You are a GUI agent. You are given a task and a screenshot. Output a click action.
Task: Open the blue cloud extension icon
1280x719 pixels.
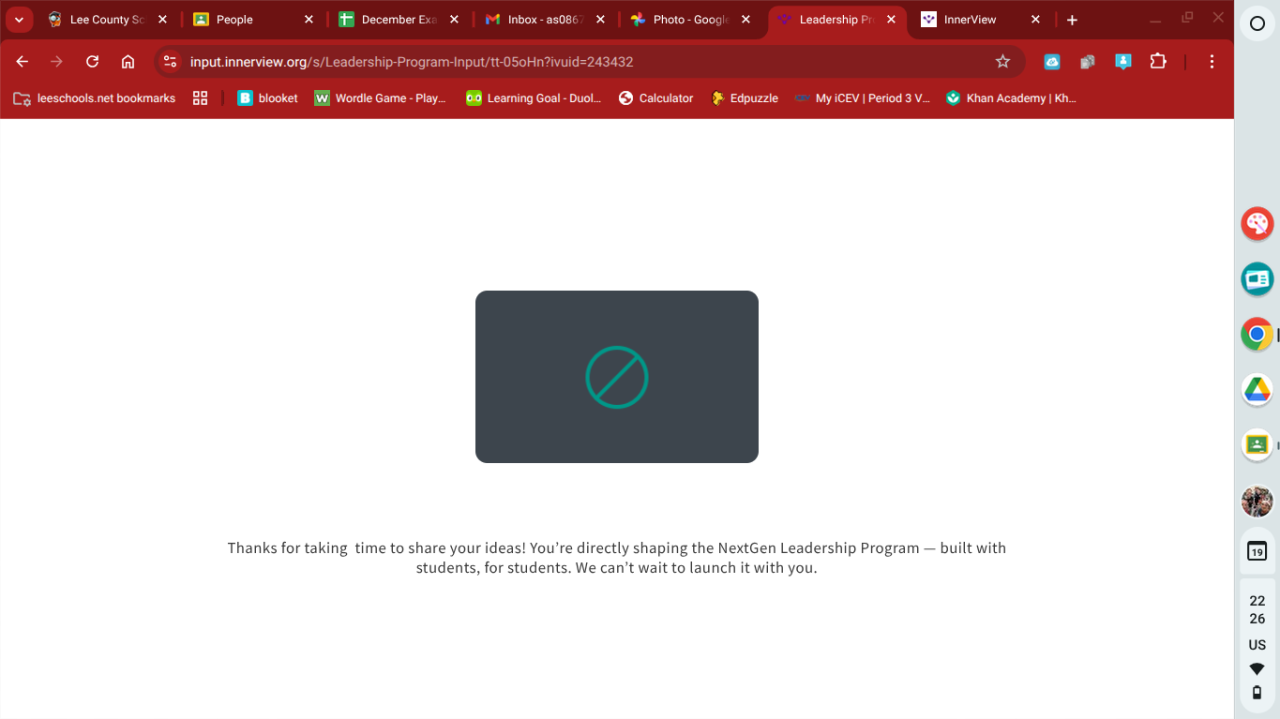coord(1052,61)
